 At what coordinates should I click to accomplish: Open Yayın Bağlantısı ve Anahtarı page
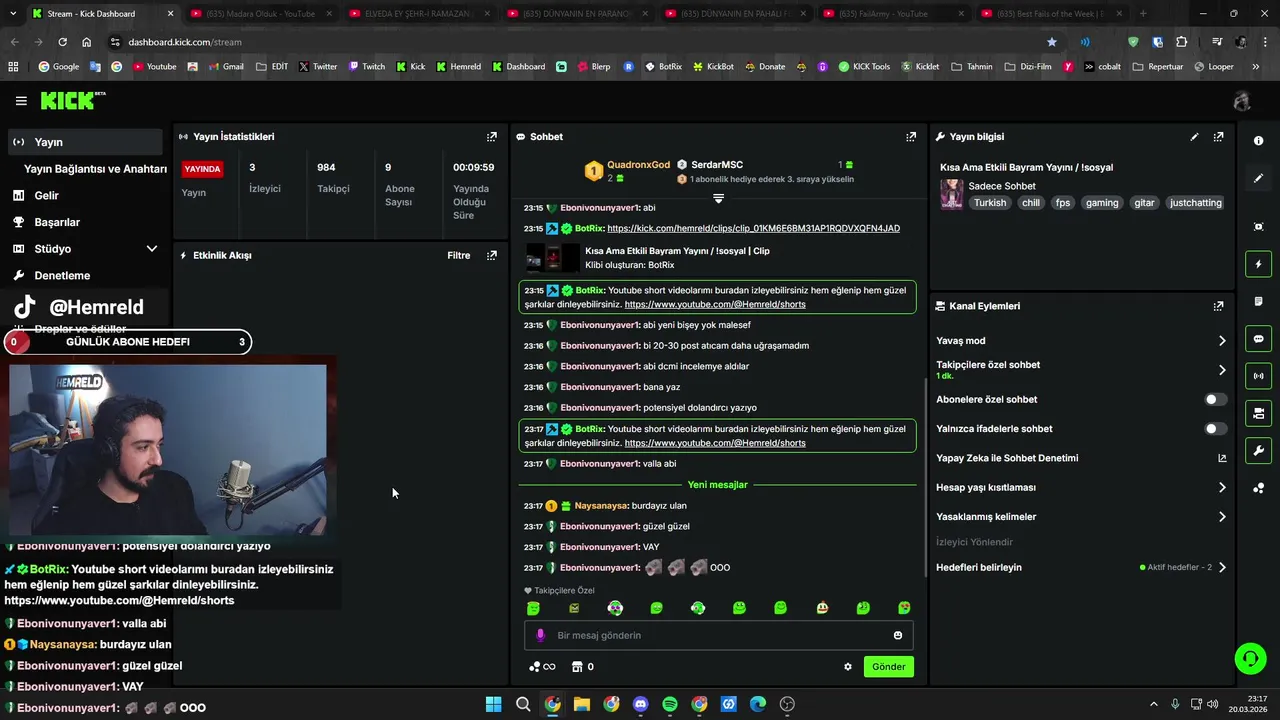(x=95, y=169)
